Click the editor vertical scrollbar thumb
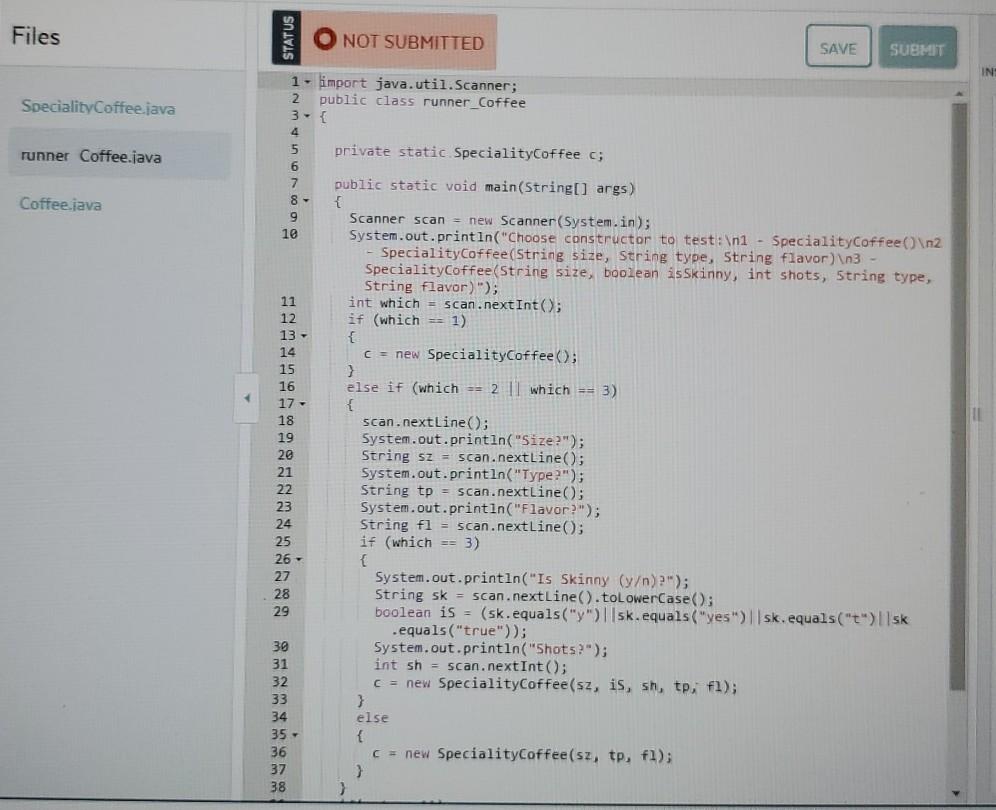The height and width of the screenshot is (810, 996). [x=959, y=397]
